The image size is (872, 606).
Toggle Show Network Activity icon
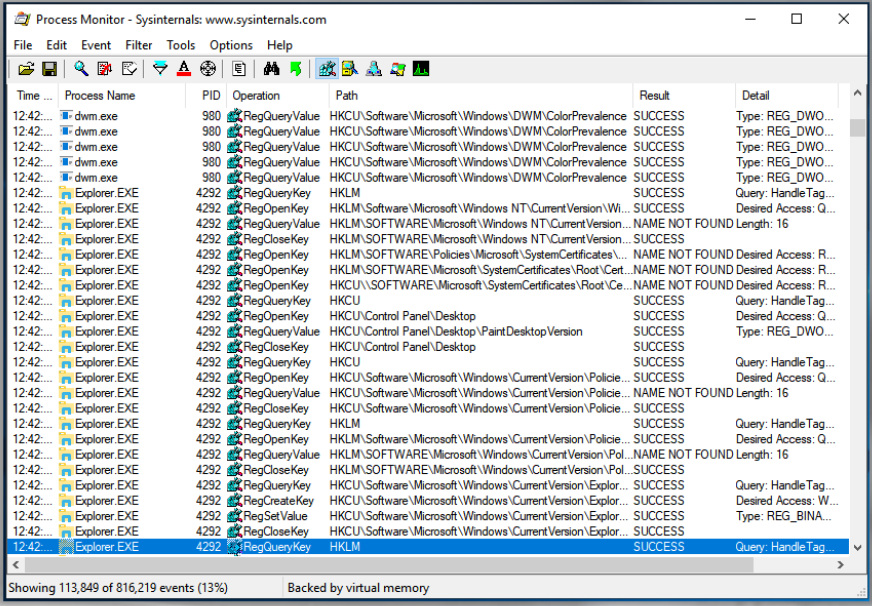(374, 69)
